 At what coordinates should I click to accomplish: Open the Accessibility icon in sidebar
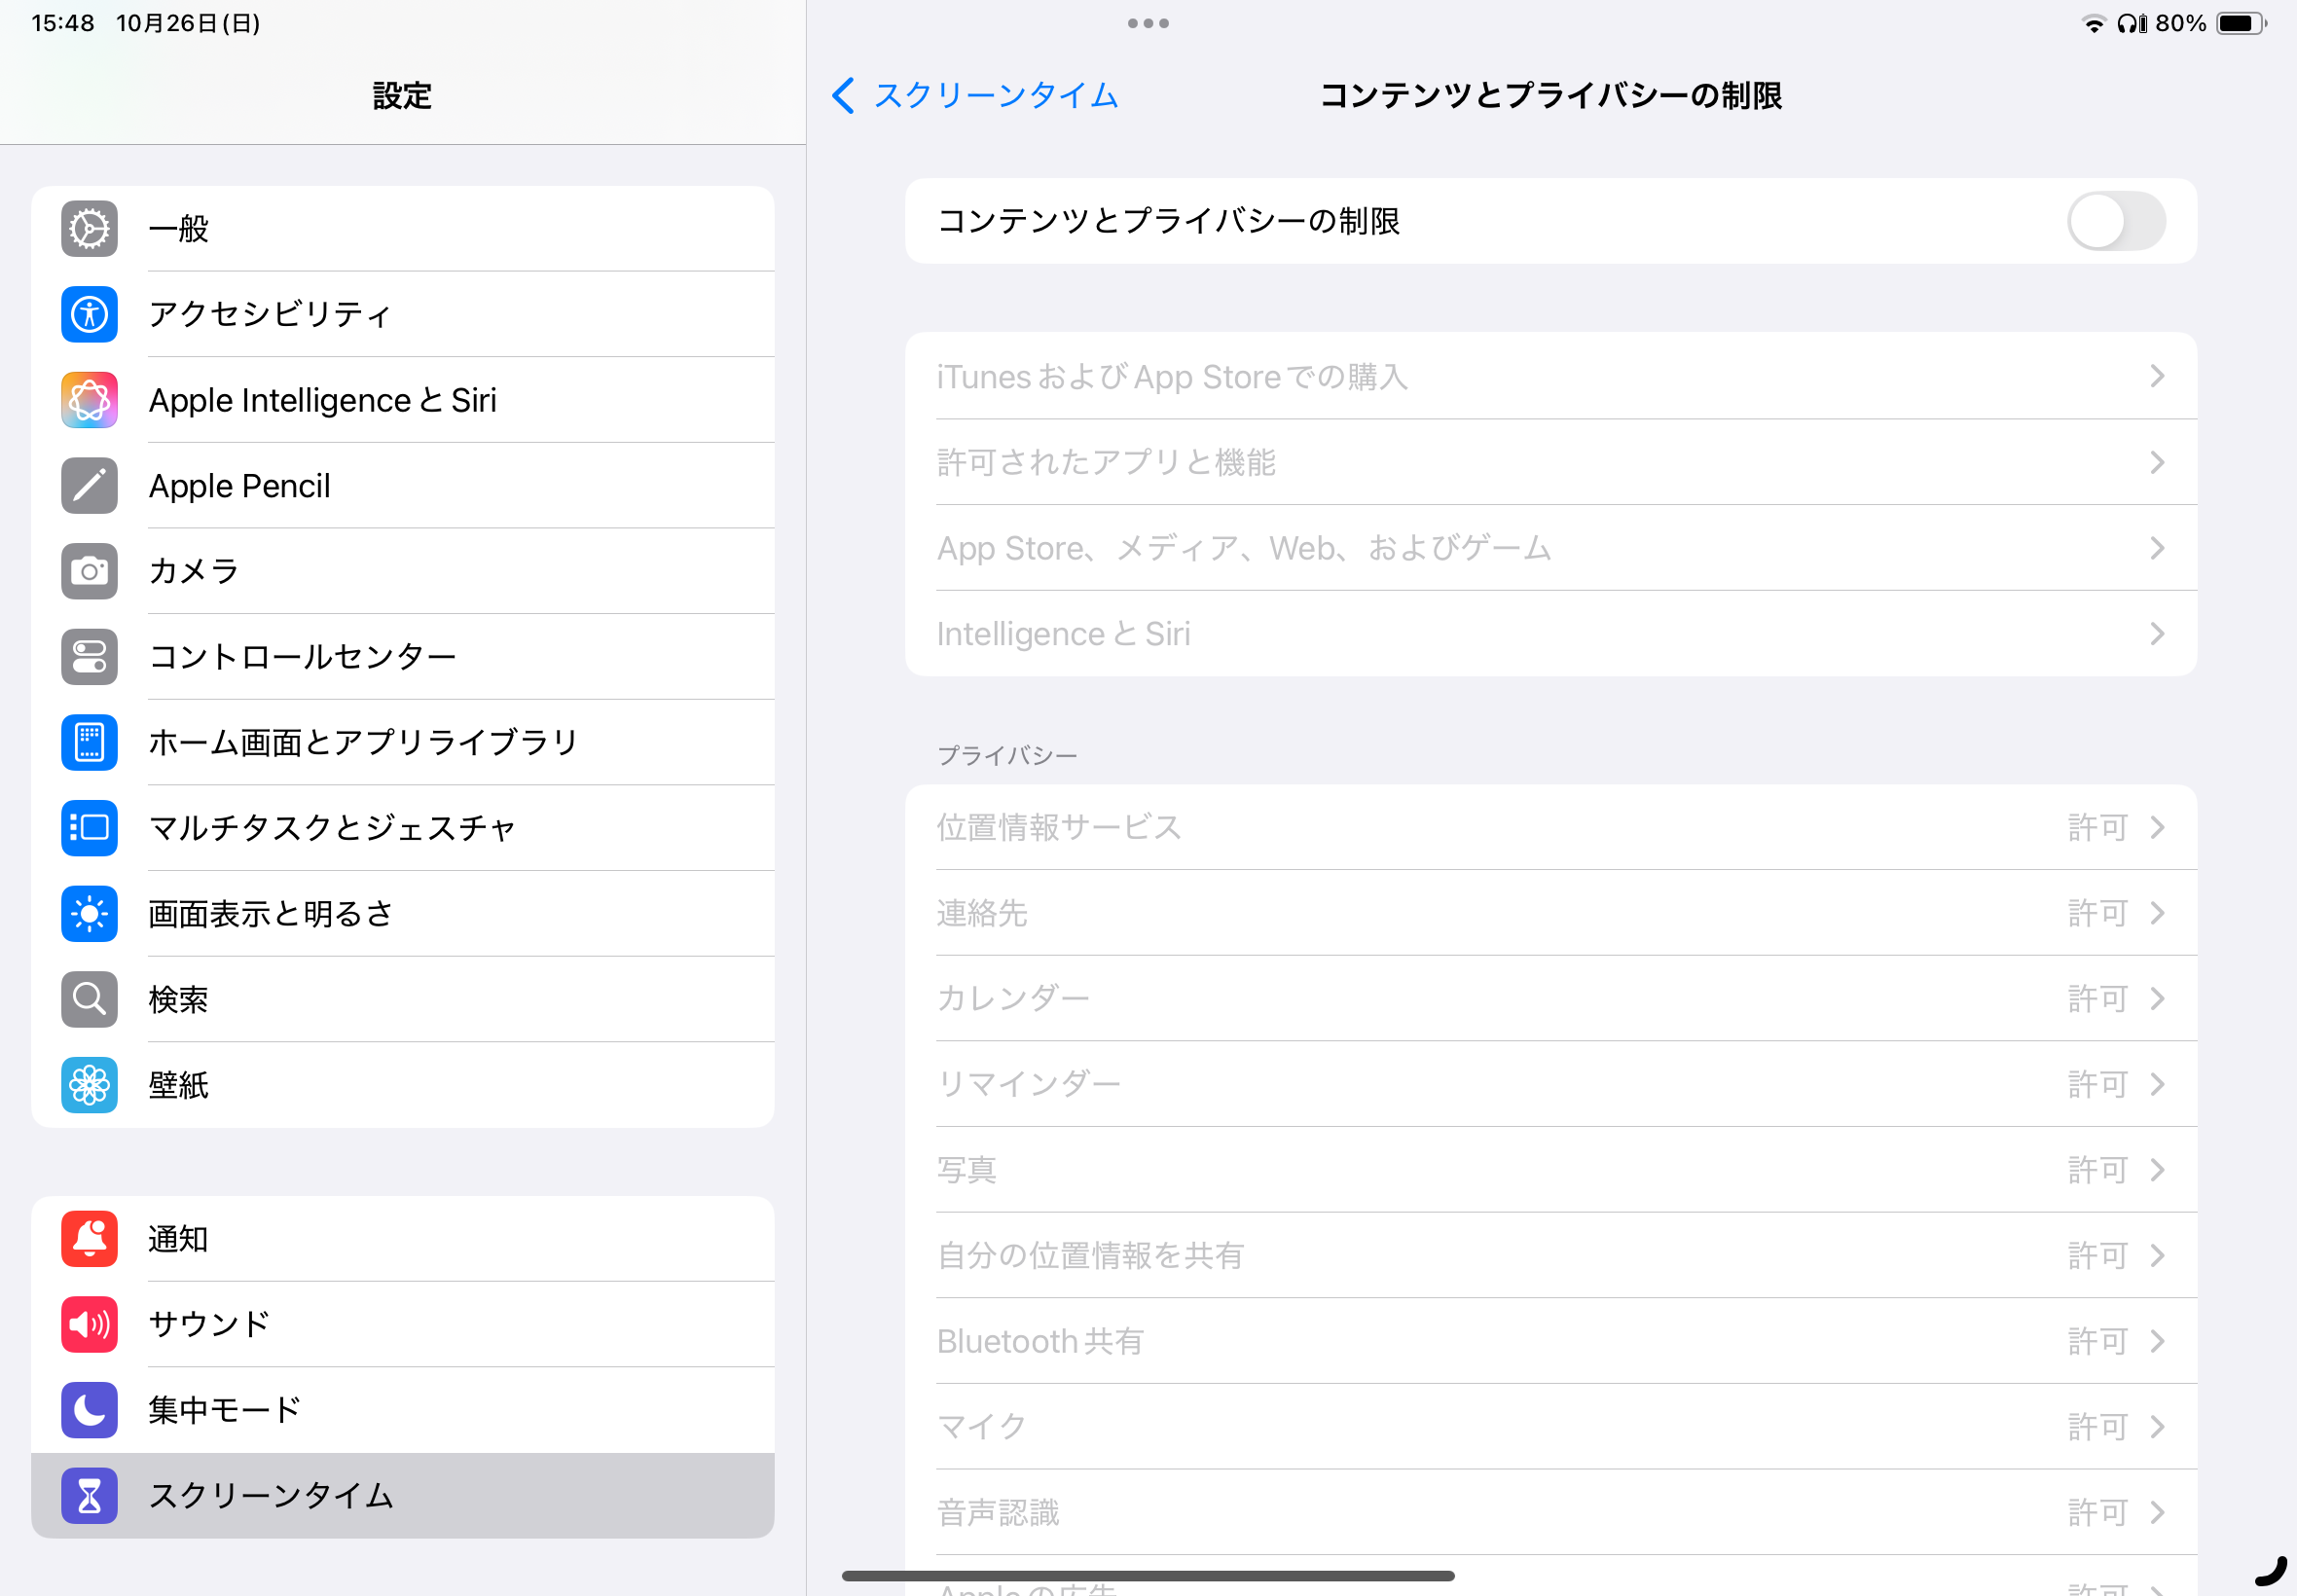89,314
